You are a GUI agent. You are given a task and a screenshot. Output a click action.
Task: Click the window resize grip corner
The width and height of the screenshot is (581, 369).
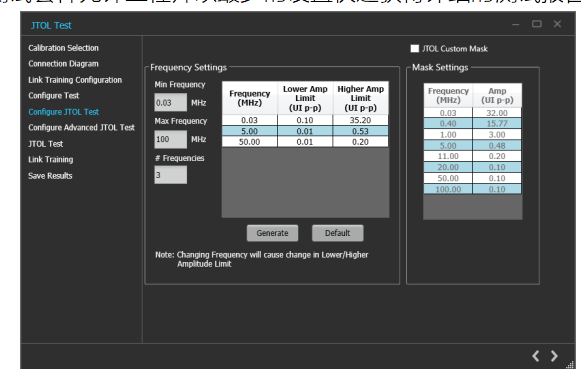click(571, 365)
